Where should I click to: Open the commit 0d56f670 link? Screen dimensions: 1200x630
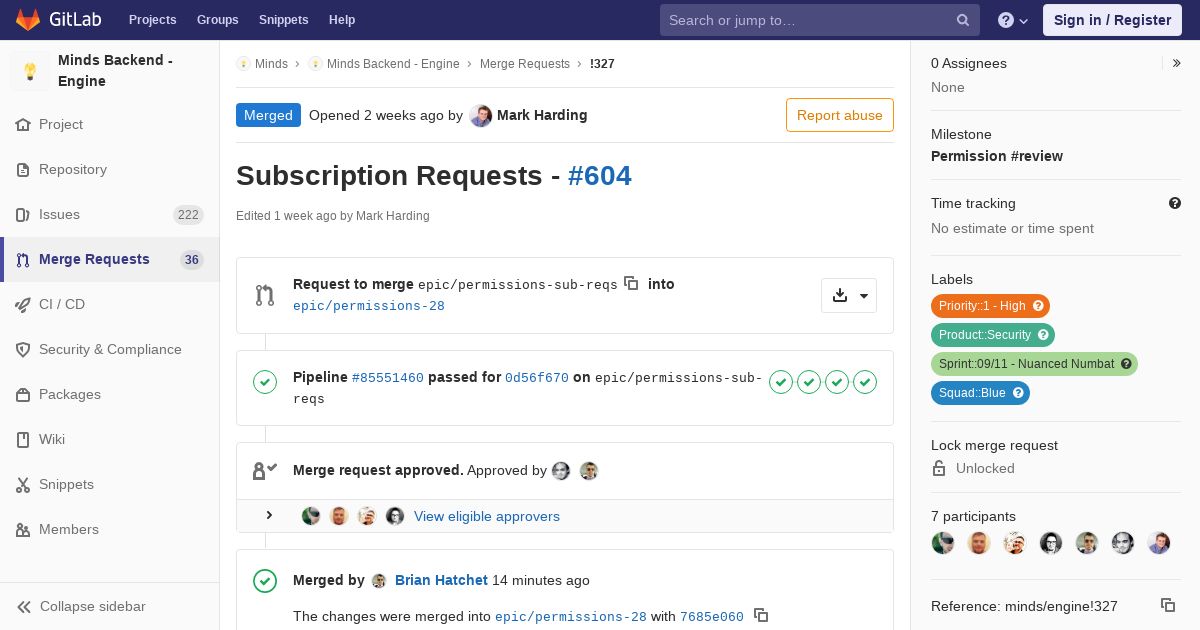537,378
